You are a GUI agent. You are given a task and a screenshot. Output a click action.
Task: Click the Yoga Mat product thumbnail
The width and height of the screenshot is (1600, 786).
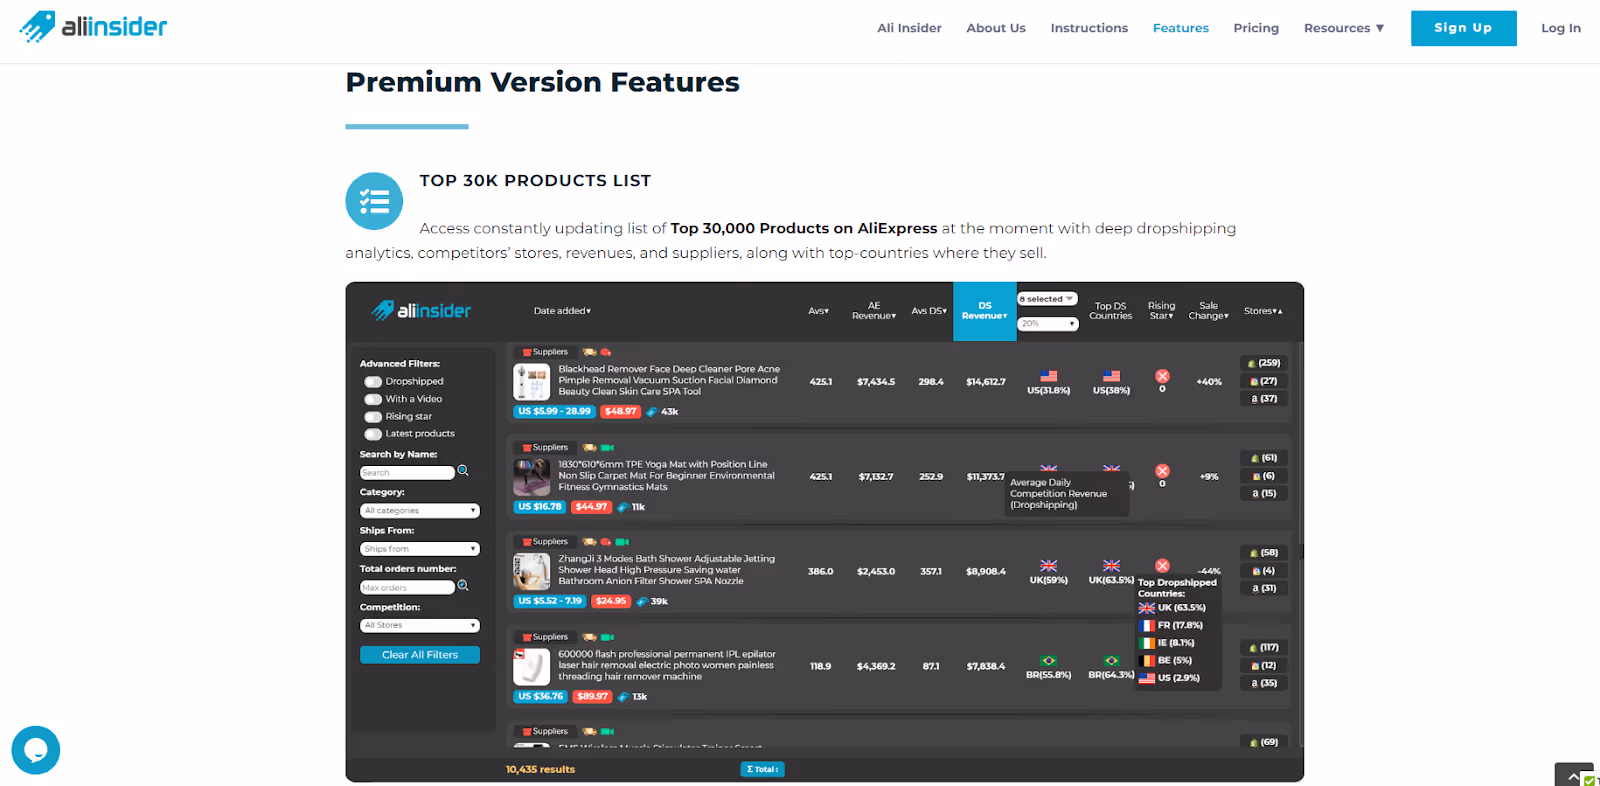pos(532,477)
